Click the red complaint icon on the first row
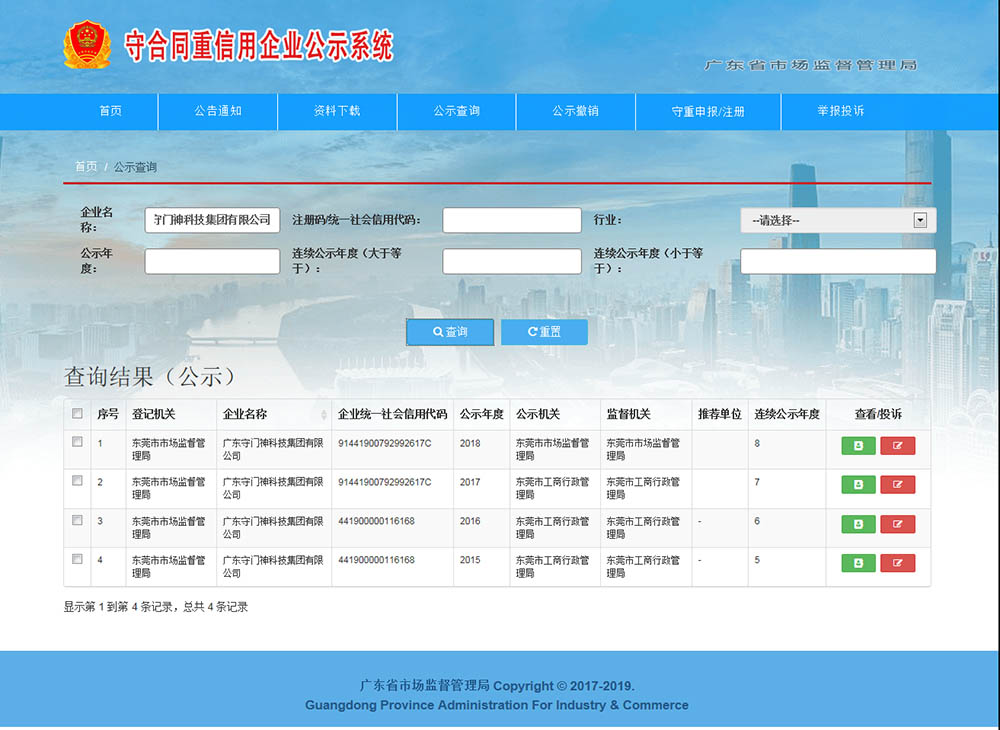The width and height of the screenshot is (1000, 730). click(x=898, y=446)
